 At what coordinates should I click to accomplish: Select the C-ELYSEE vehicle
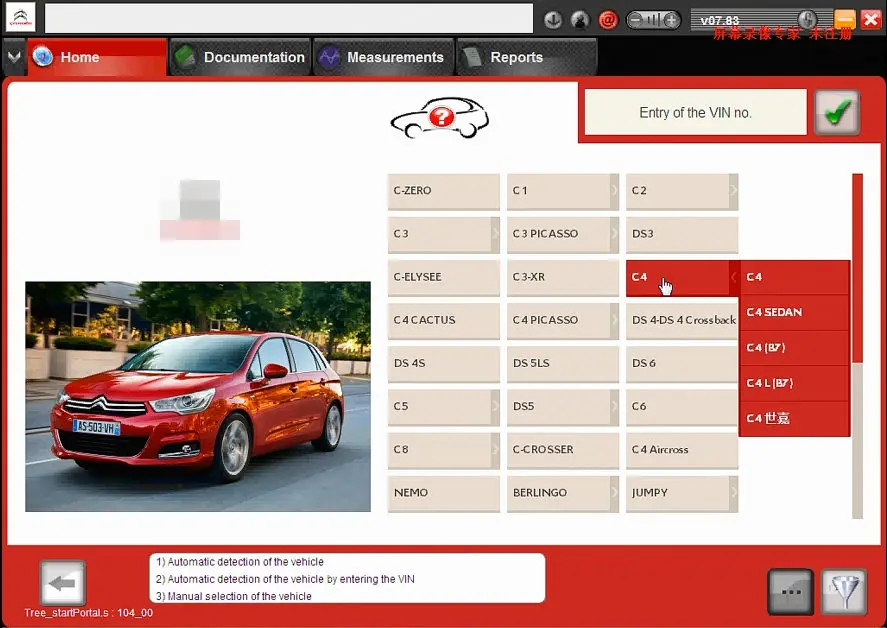click(444, 277)
